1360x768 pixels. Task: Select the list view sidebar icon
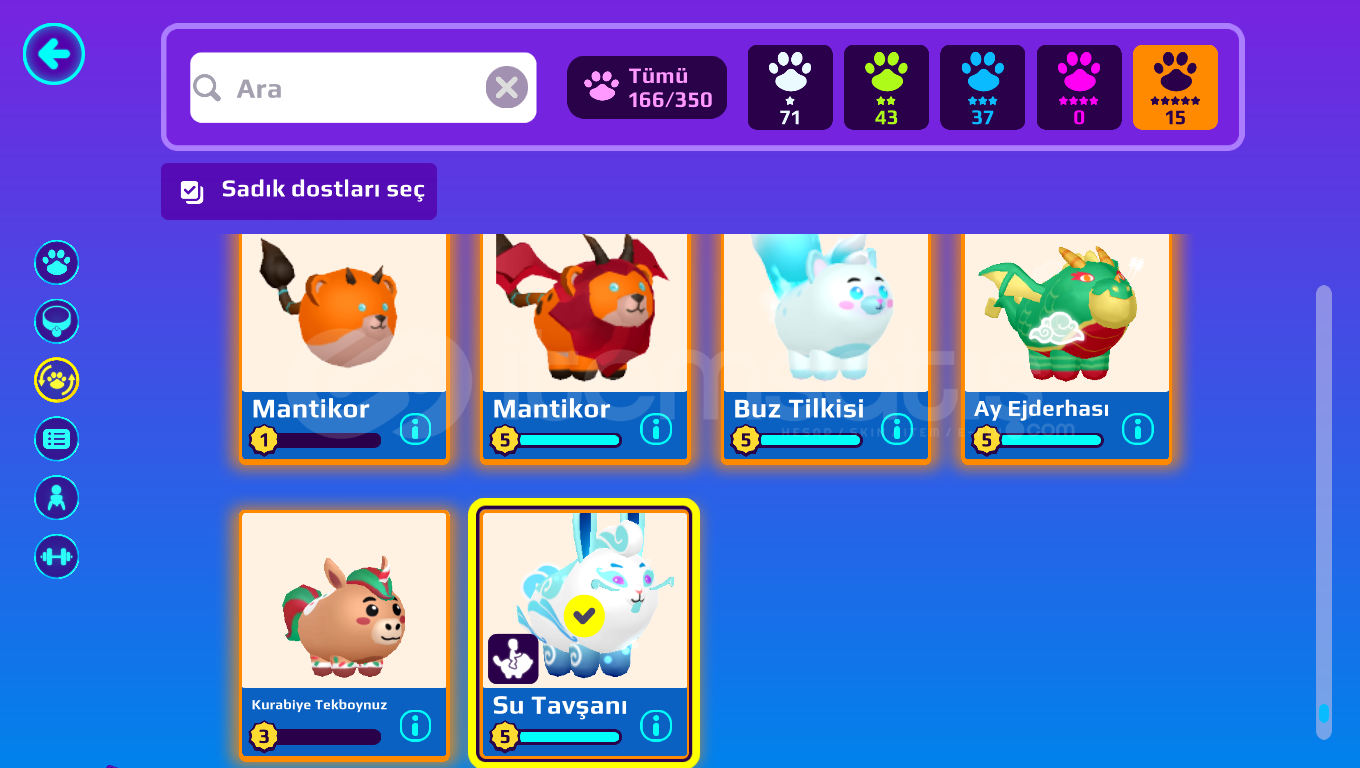(57, 439)
